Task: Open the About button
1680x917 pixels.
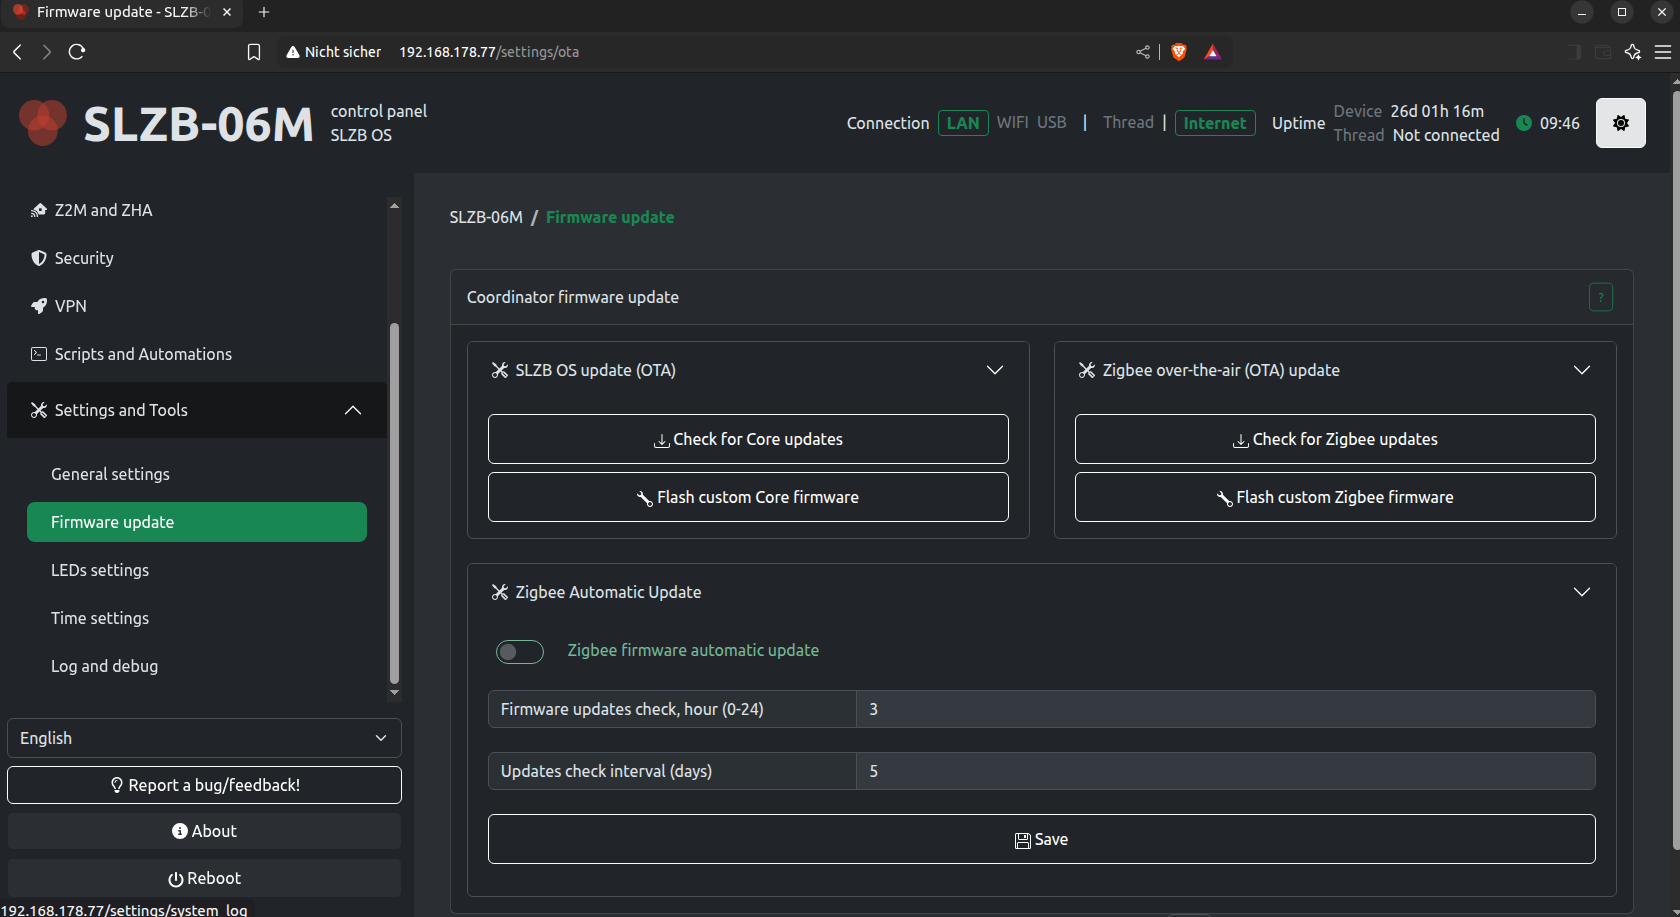Action: coord(204,831)
